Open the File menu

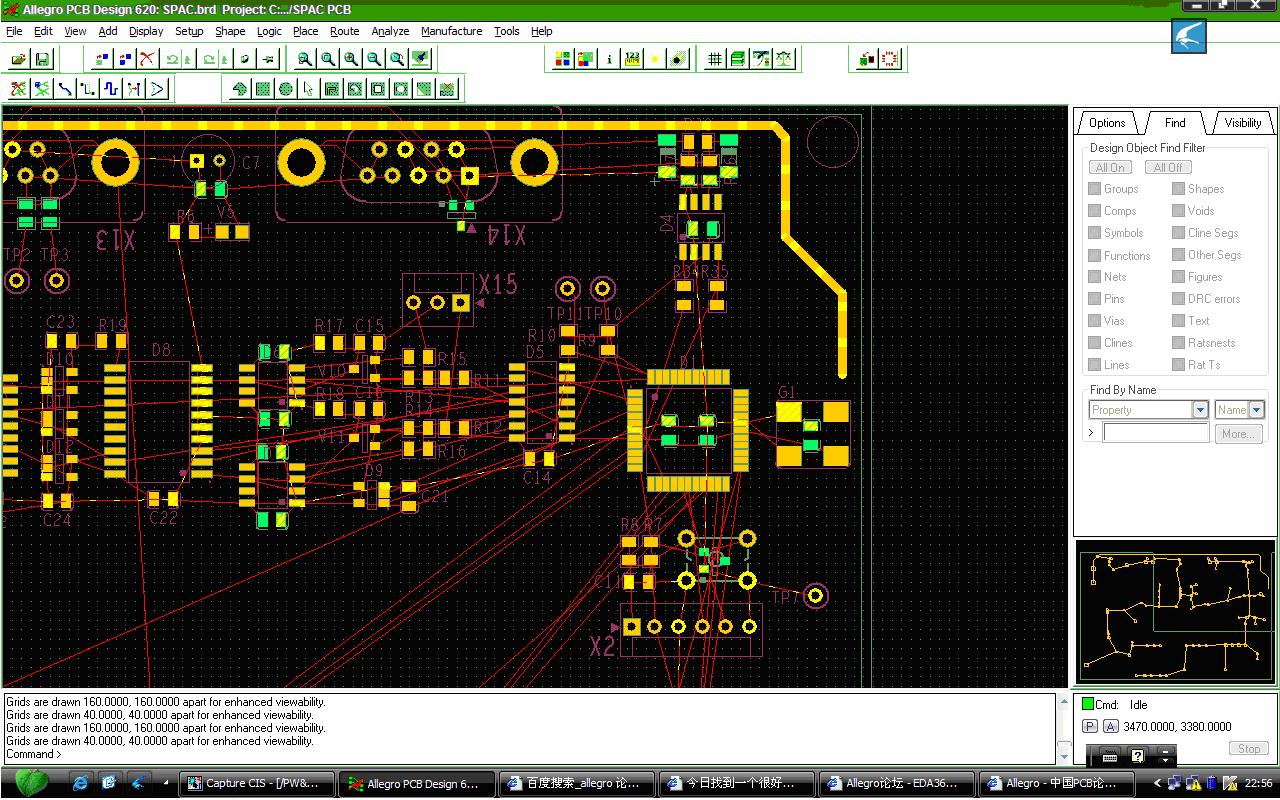tap(14, 31)
